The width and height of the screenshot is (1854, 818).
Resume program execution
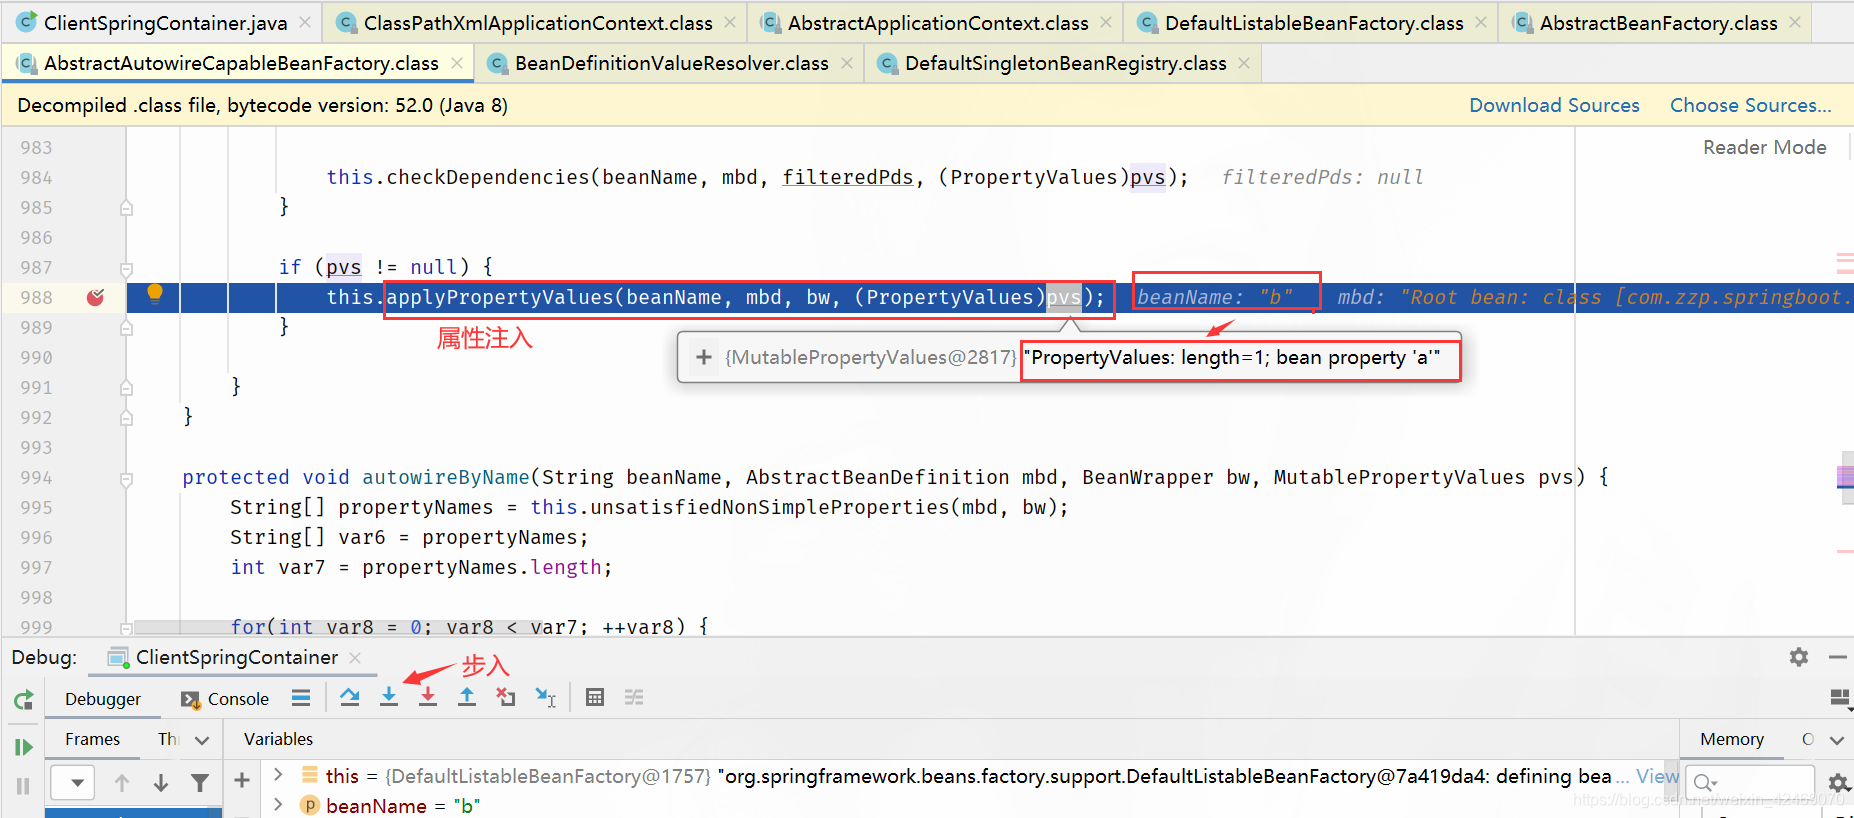[24, 746]
